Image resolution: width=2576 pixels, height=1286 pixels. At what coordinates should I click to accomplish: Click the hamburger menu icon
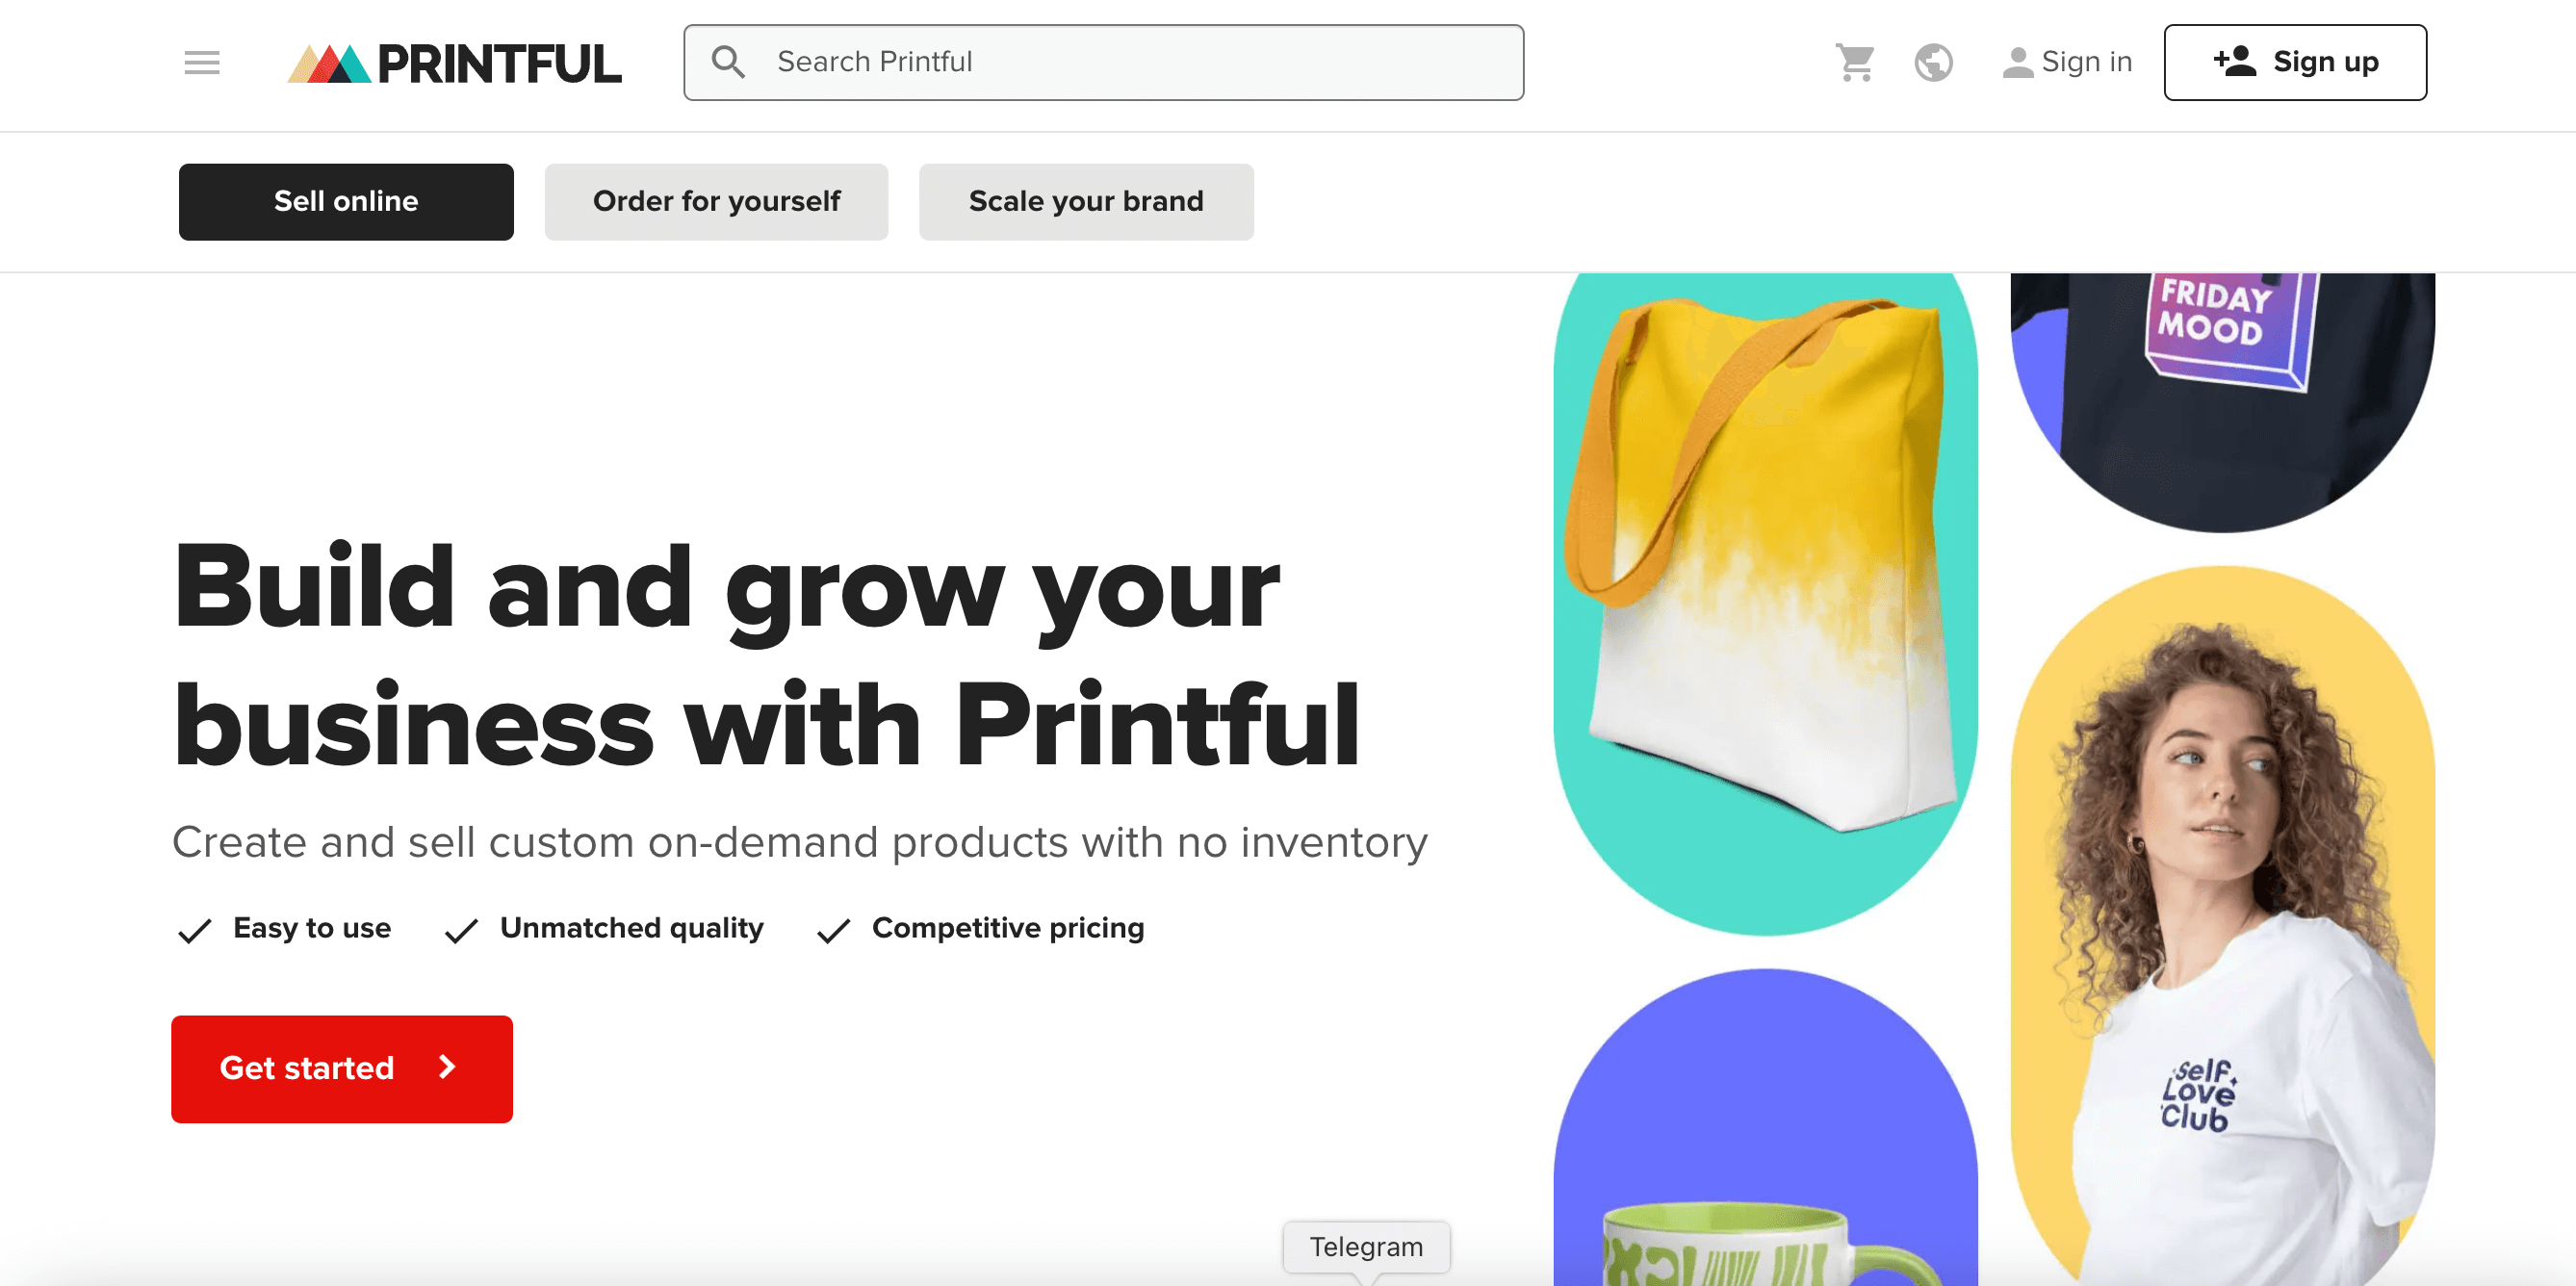click(x=200, y=64)
